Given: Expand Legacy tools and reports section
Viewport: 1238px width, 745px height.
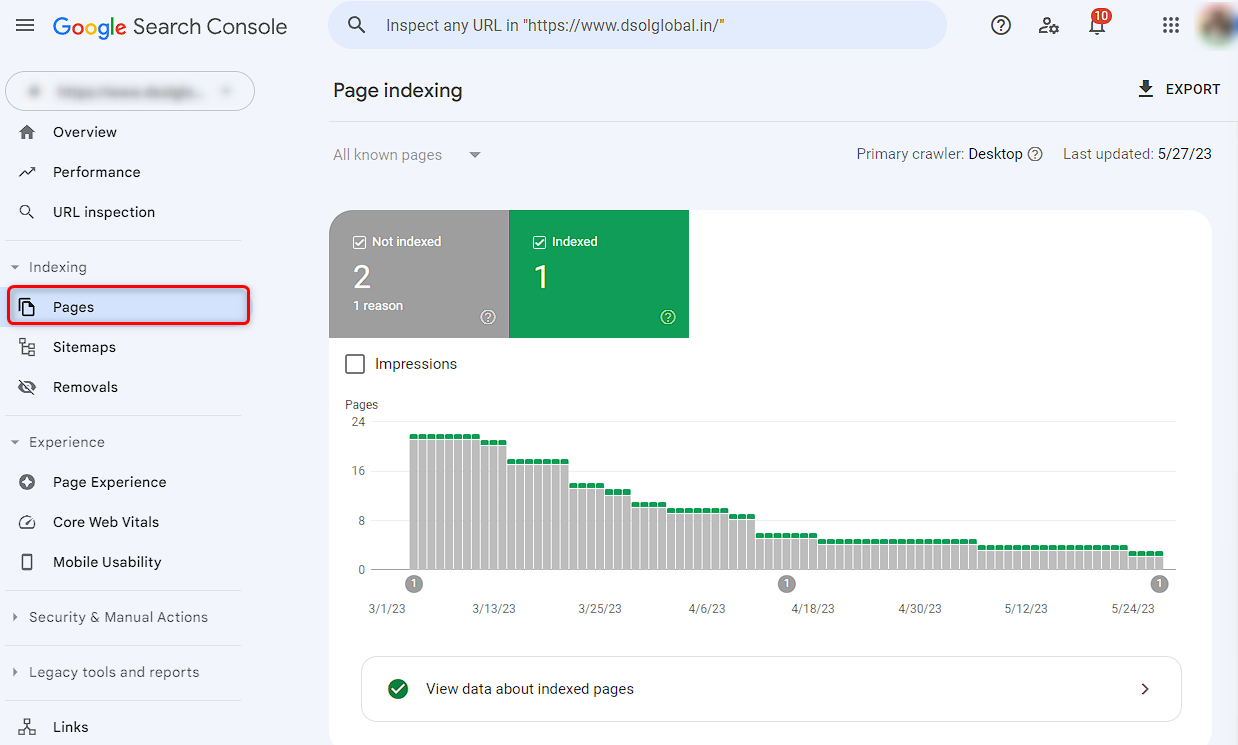Looking at the screenshot, I should pyautogui.click(x=113, y=672).
